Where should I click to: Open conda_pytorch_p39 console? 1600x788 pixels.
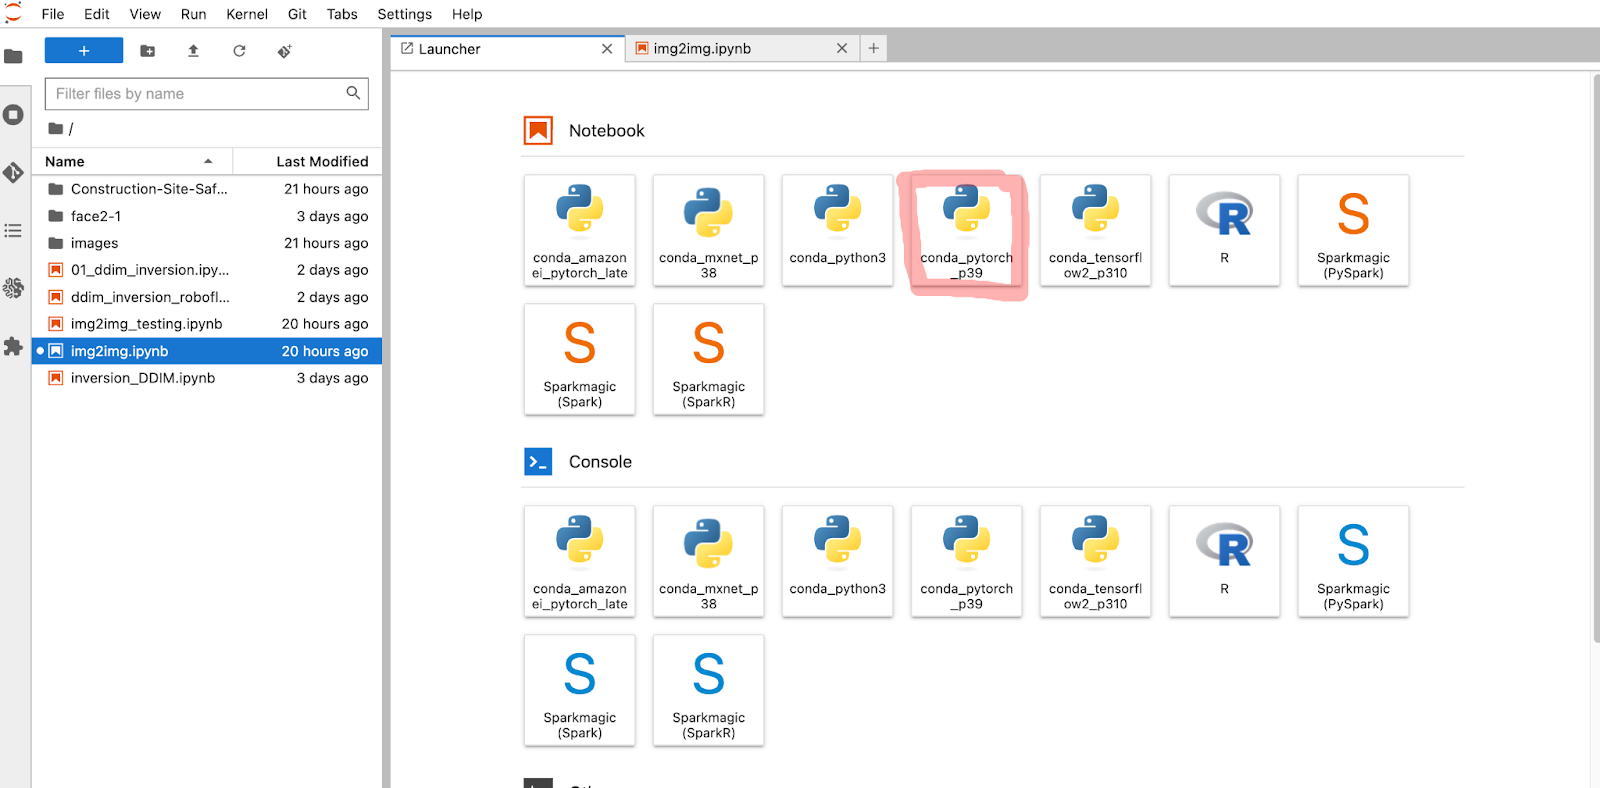pyautogui.click(x=967, y=562)
